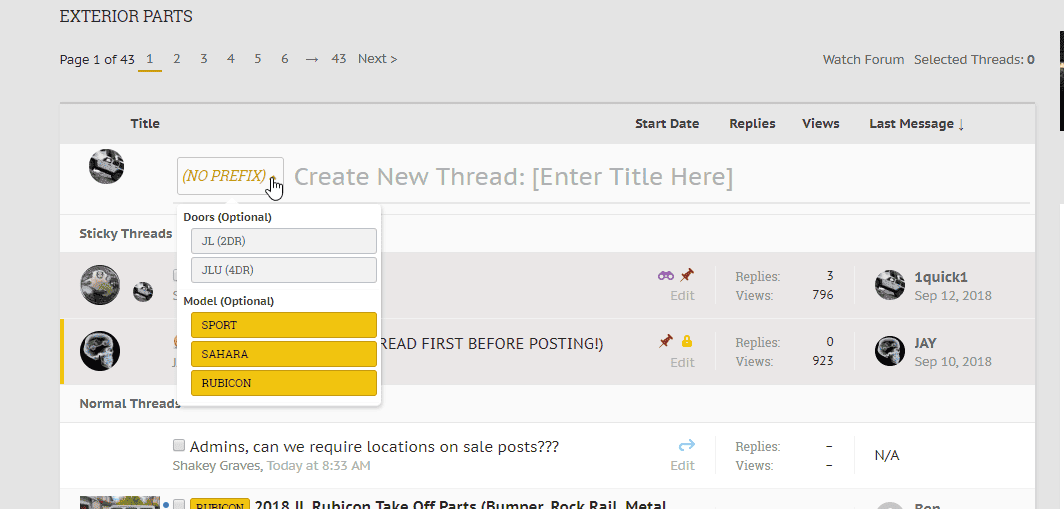Go to page 2 of the forum
Viewport: 1064px width, 509px height.
(176, 59)
